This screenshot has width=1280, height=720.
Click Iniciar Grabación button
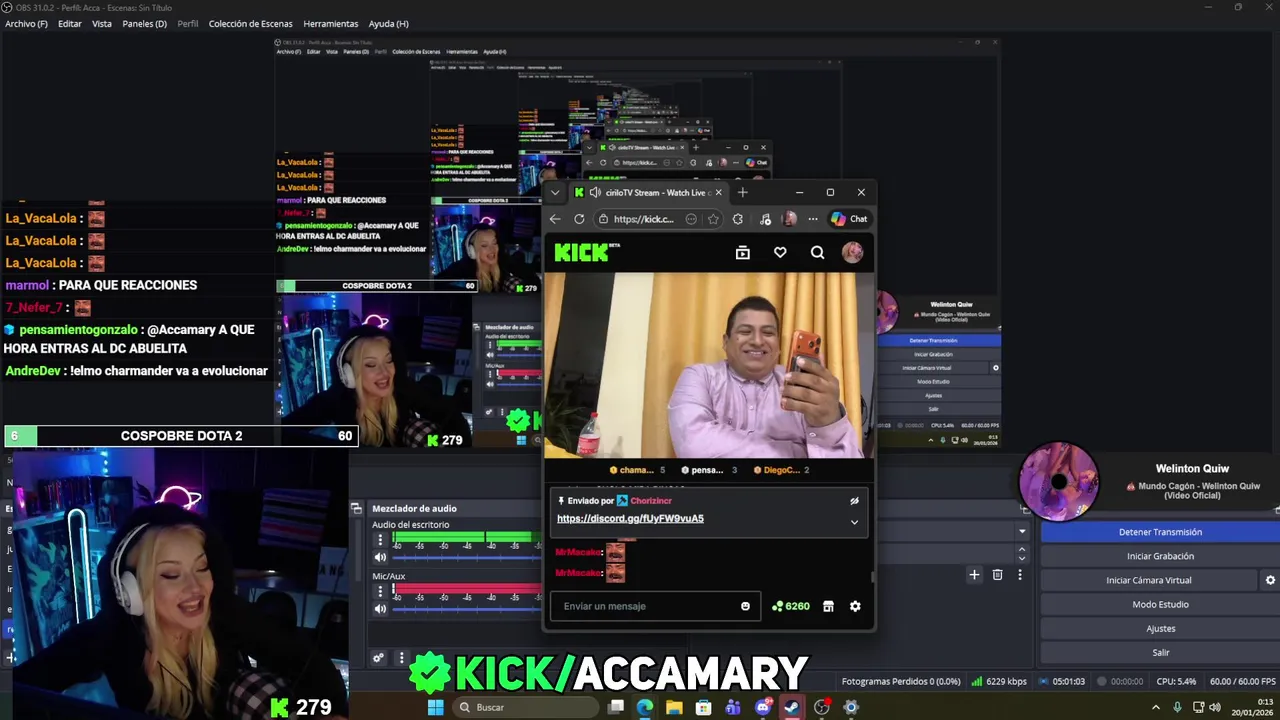click(x=1160, y=556)
